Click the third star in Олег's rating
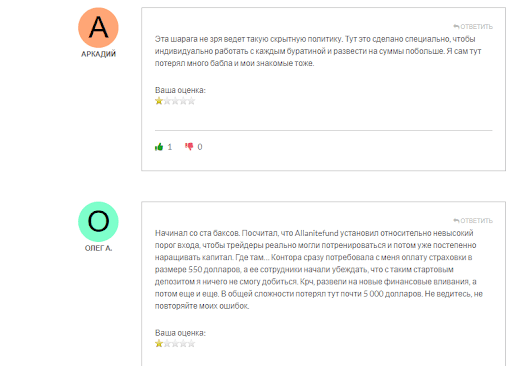512x366 pixels. coord(175,344)
